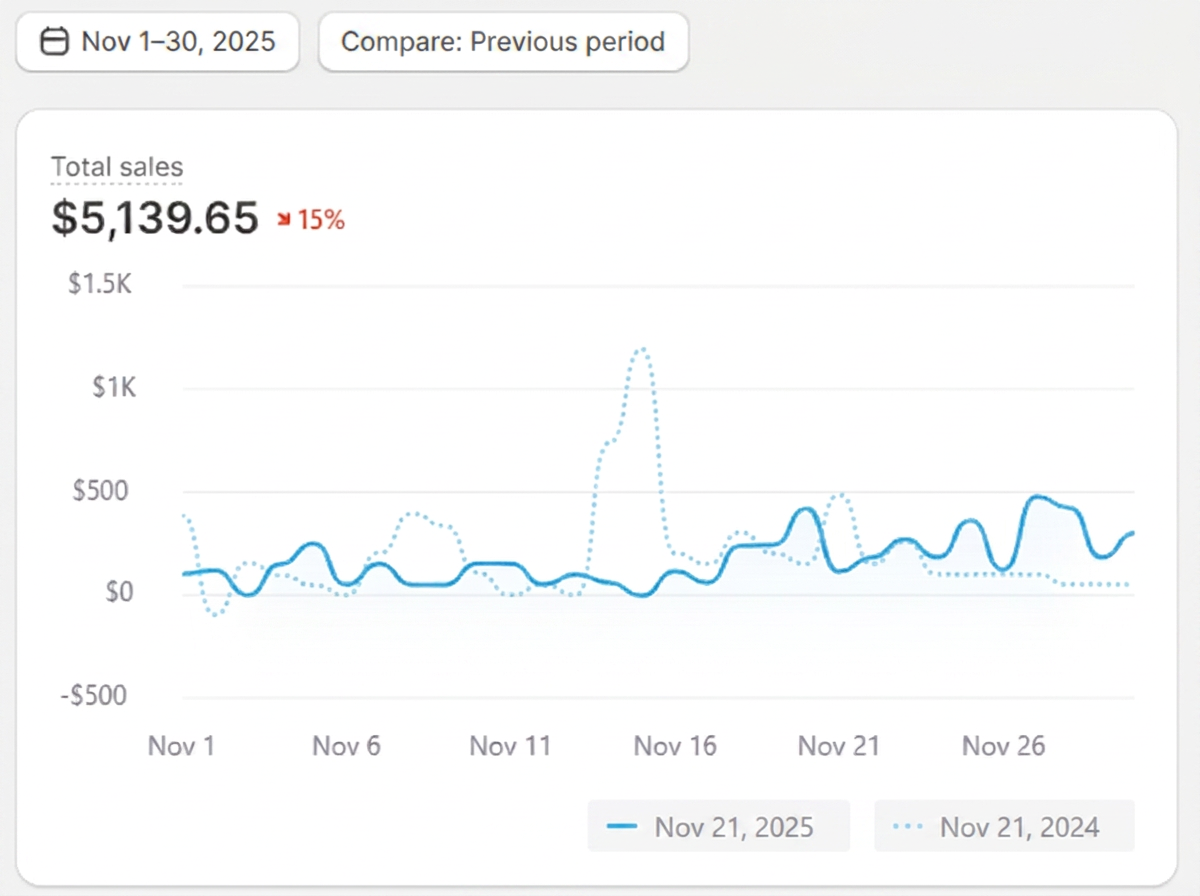The width and height of the screenshot is (1200, 896).
Task: Click the calendar icon in date button
Action: coord(54,42)
